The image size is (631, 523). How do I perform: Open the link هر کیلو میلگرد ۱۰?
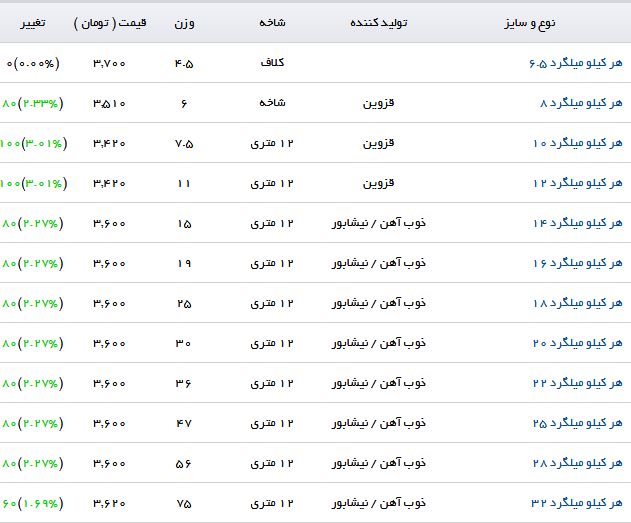[577, 143]
